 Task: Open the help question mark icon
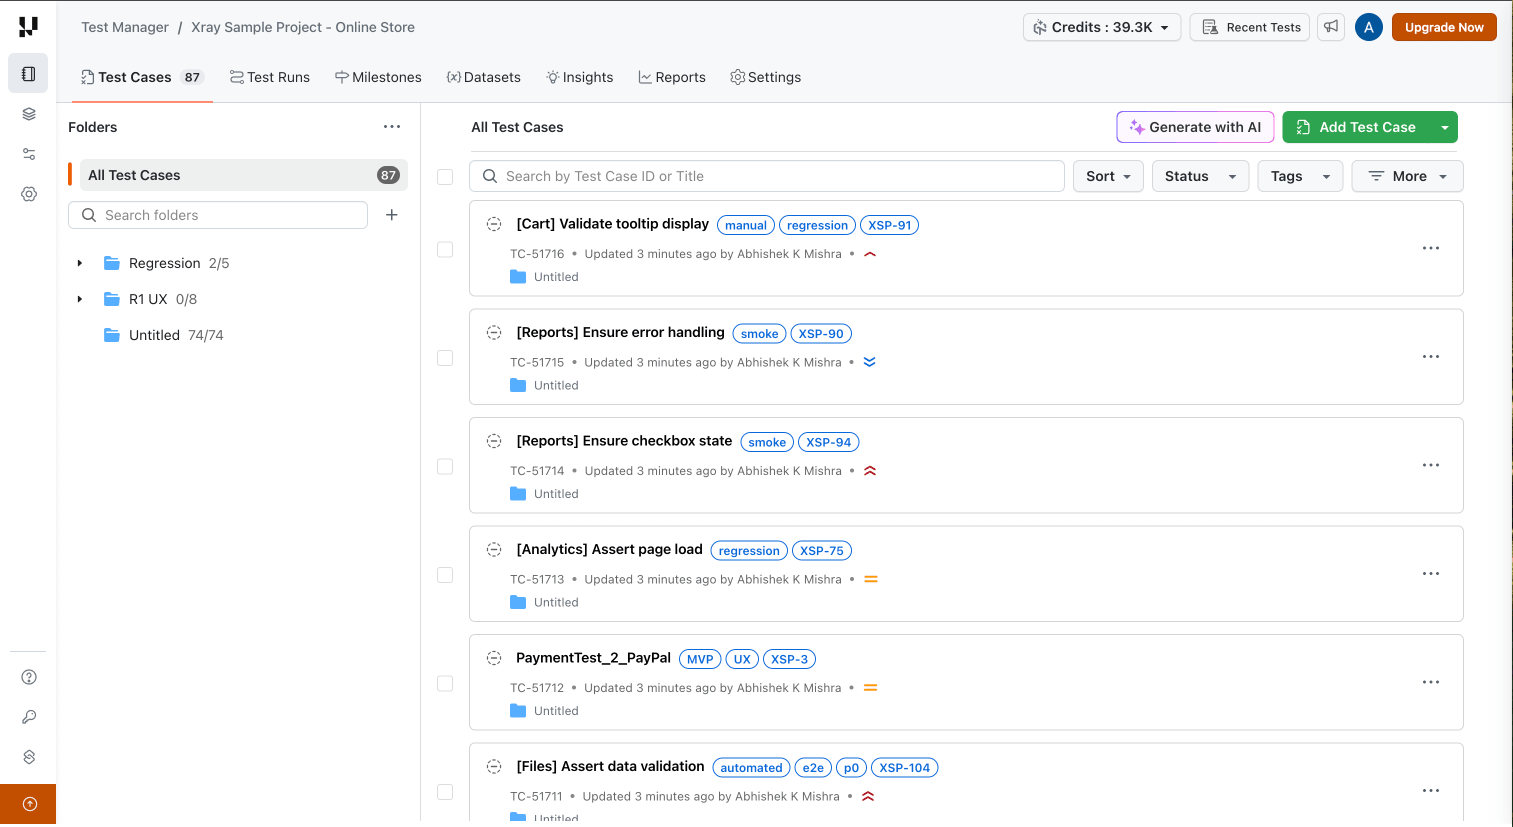coord(29,677)
